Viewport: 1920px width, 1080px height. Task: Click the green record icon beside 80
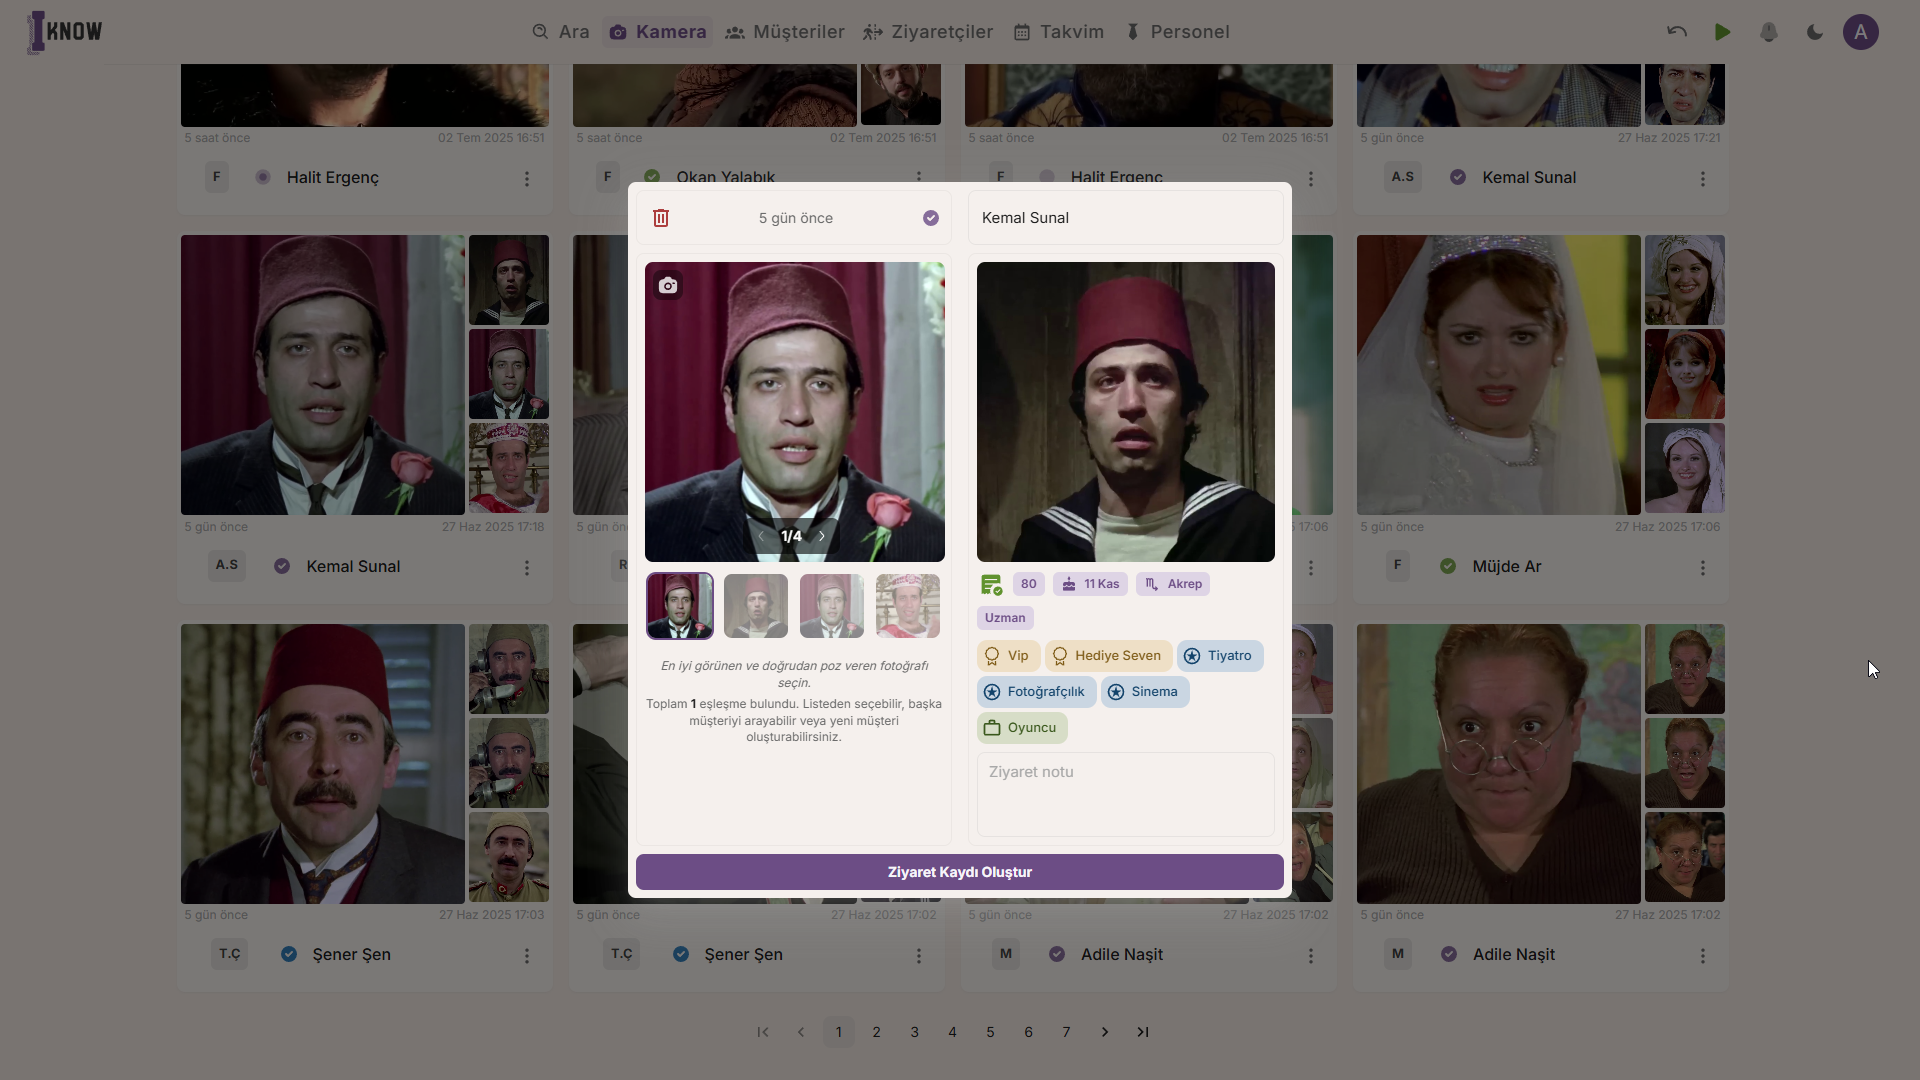[x=991, y=585]
